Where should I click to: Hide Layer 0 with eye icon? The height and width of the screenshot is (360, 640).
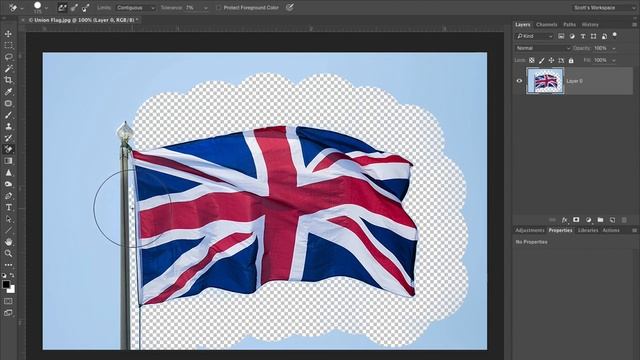coord(519,81)
